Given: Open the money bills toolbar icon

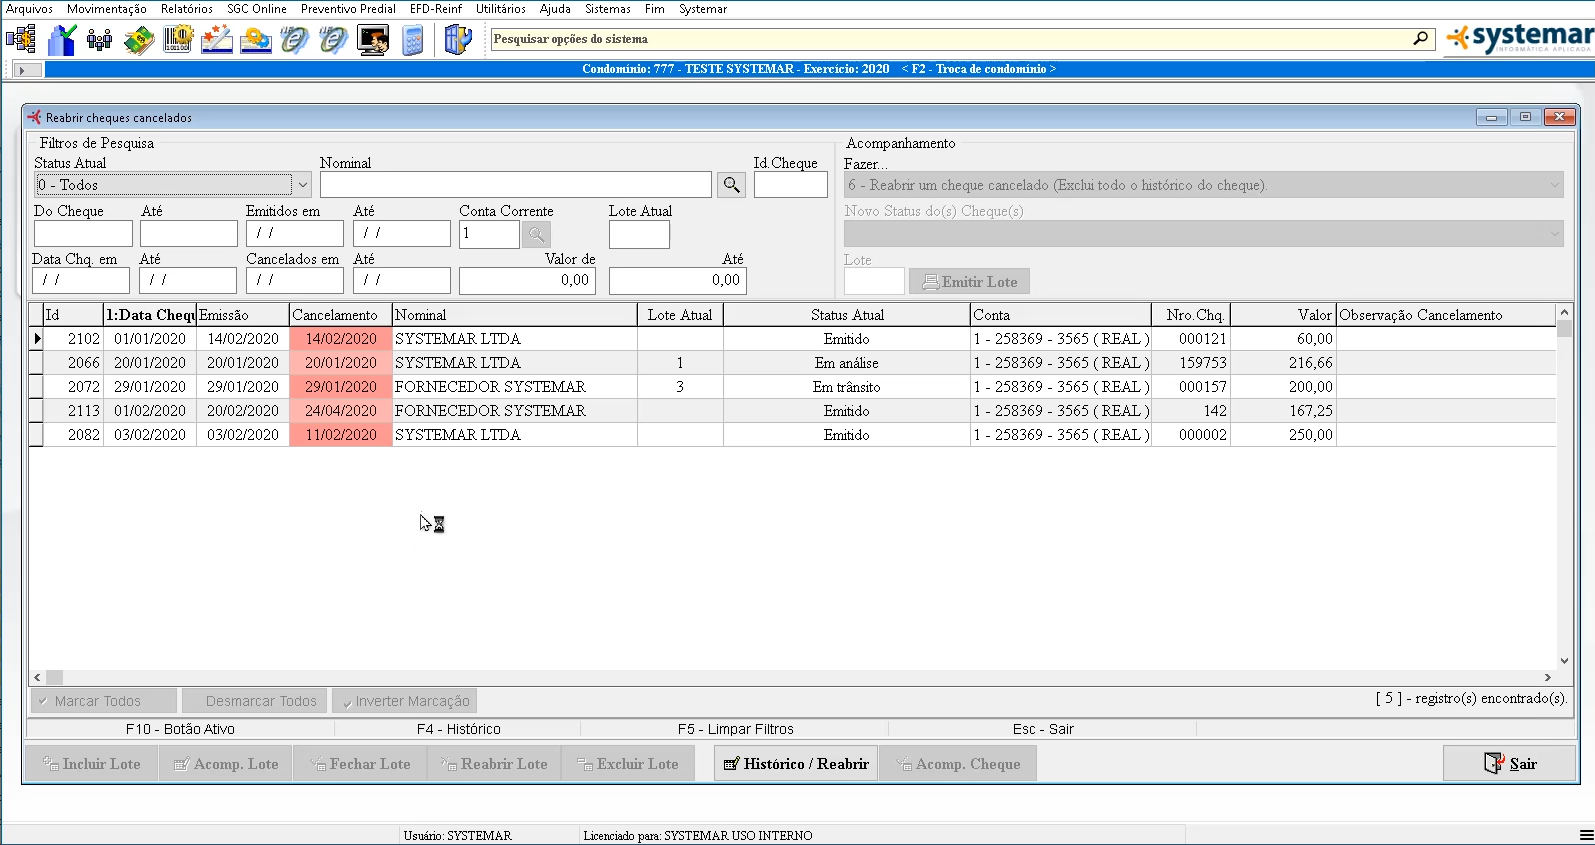Looking at the screenshot, I should click(139, 40).
